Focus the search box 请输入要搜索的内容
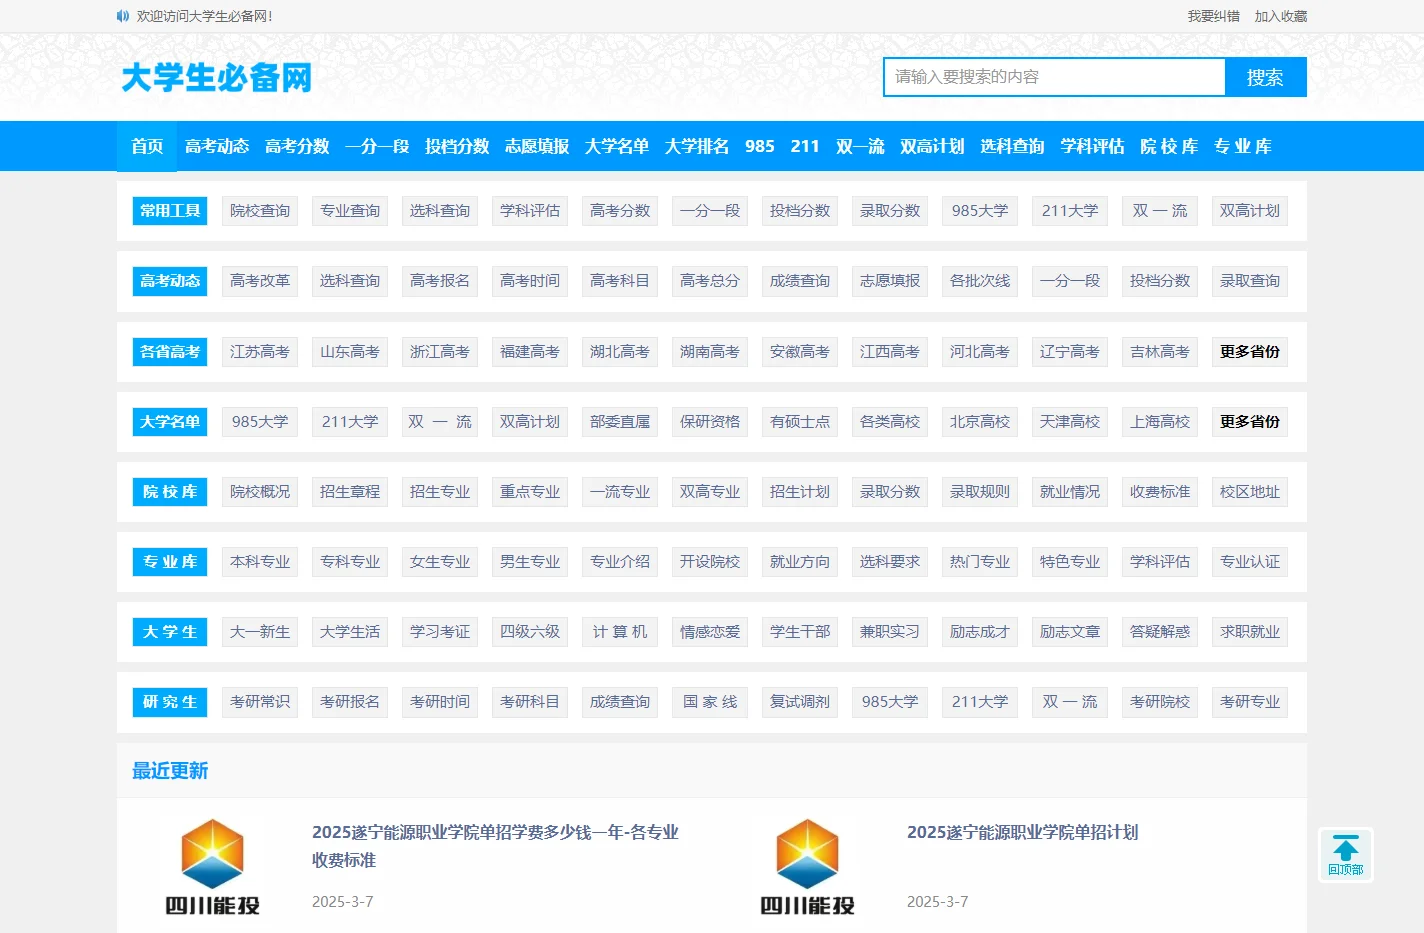The image size is (1424, 933). pos(1054,77)
